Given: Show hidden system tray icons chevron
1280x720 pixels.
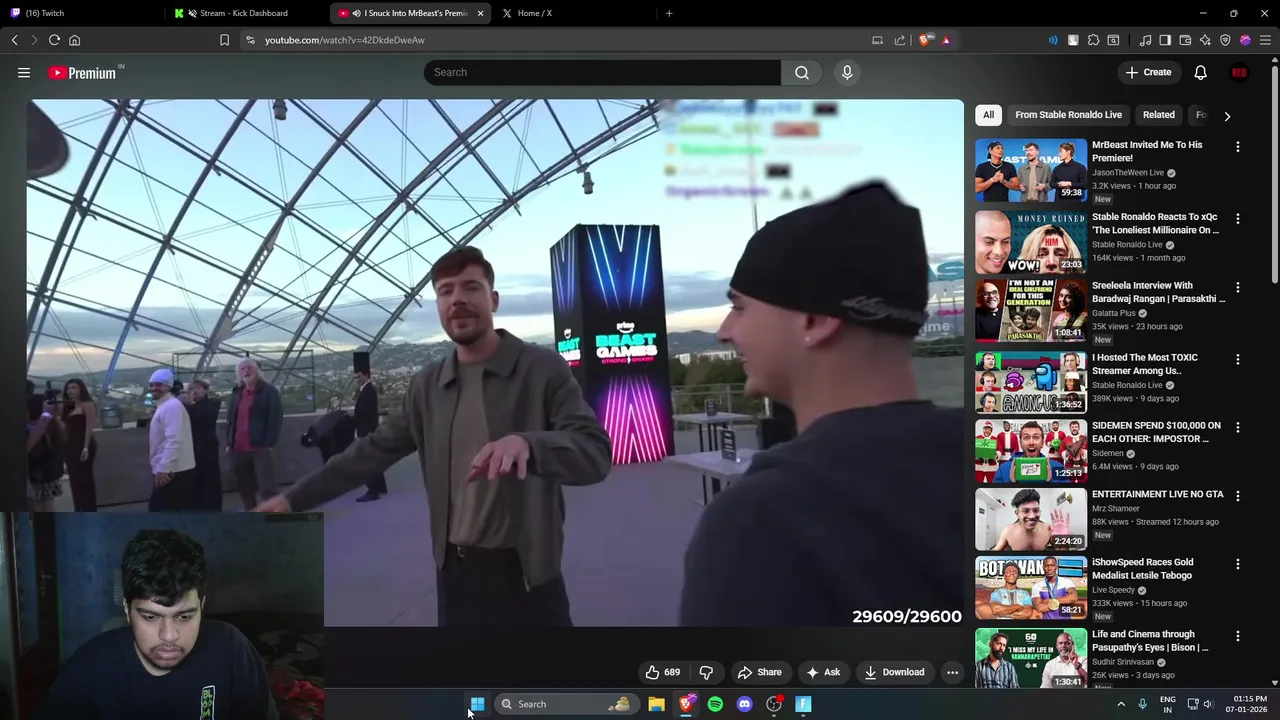Looking at the screenshot, I should 1121,704.
